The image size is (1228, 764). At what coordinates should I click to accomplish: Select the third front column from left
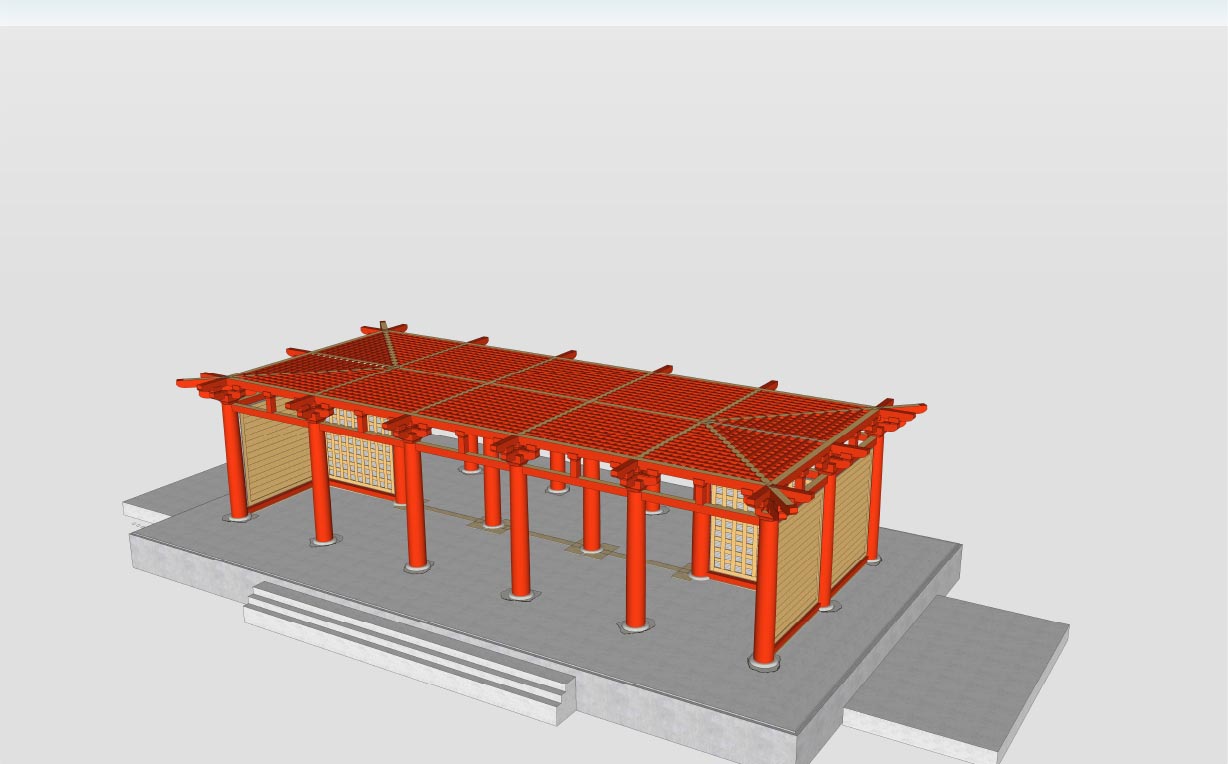(416, 510)
